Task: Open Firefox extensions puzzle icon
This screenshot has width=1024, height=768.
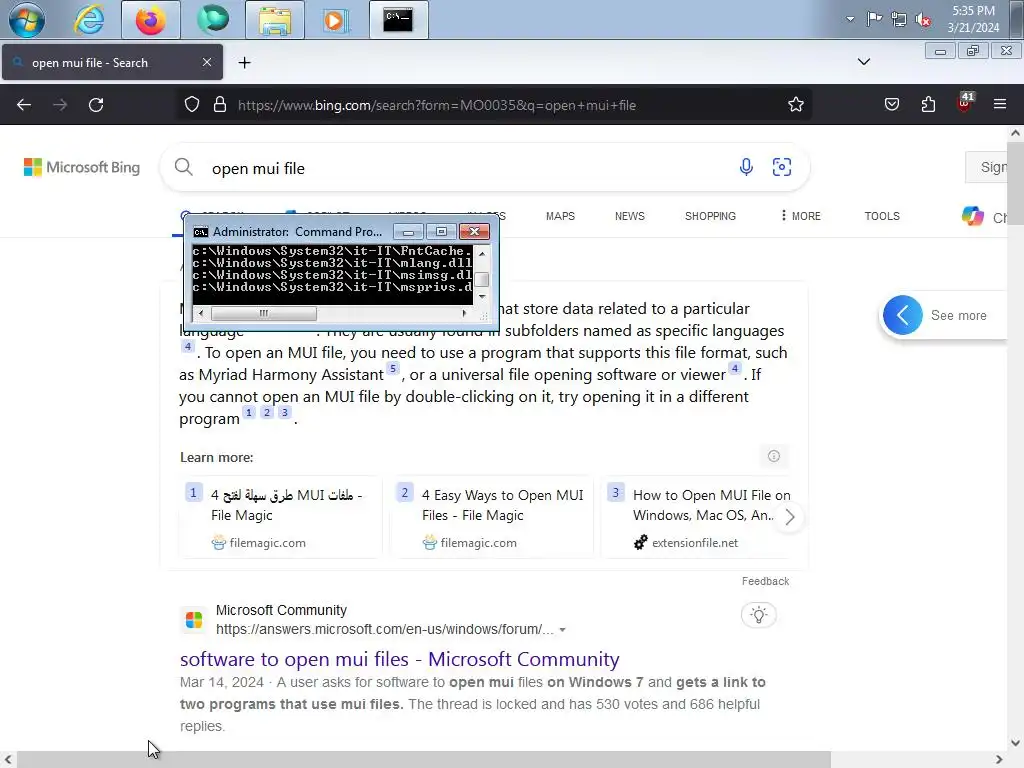Action: point(928,104)
